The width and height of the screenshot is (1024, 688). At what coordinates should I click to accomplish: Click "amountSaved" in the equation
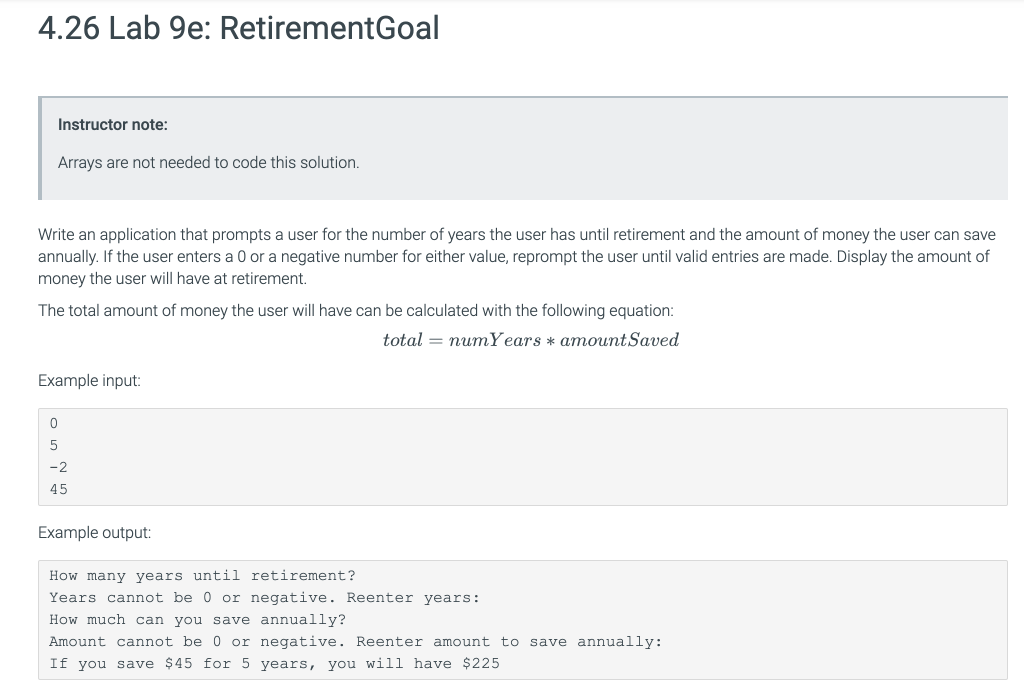(620, 340)
